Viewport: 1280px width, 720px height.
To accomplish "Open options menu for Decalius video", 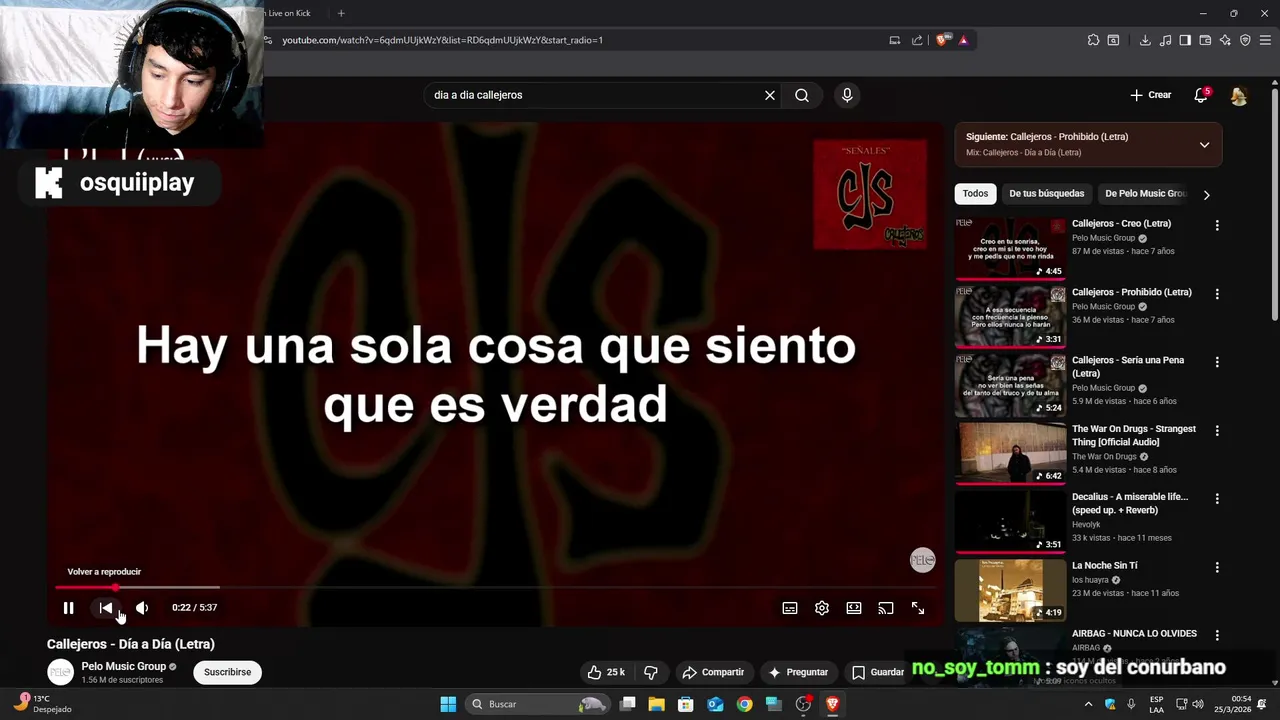I will click(x=1217, y=499).
